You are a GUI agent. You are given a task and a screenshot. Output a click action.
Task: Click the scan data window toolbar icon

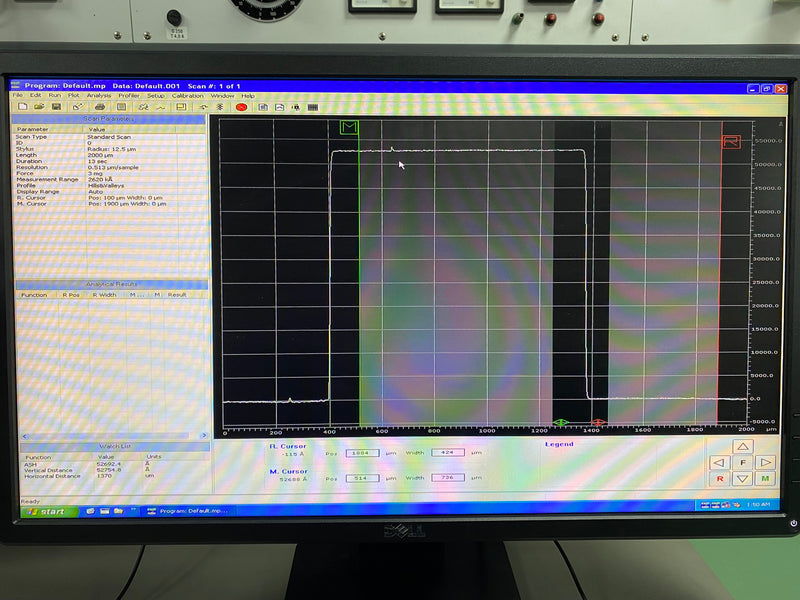263,107
